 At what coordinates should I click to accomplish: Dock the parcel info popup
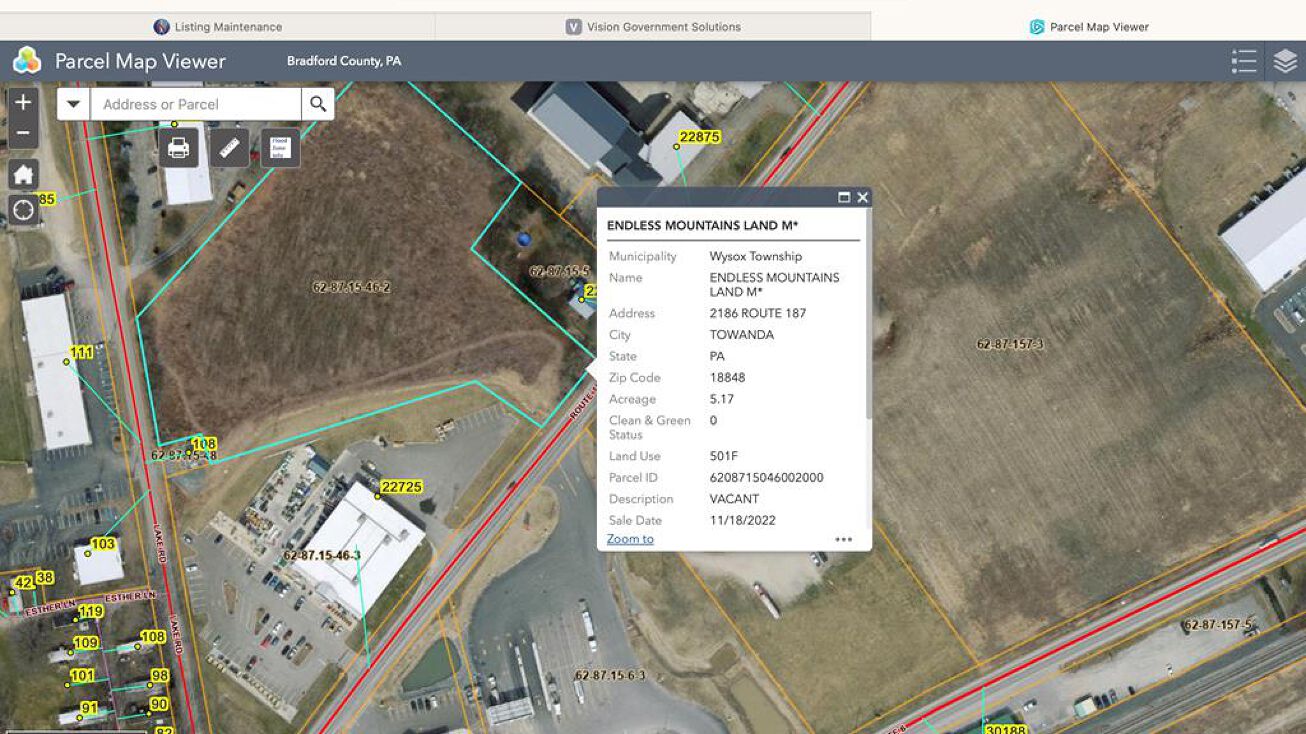click(x=843, y=197)
